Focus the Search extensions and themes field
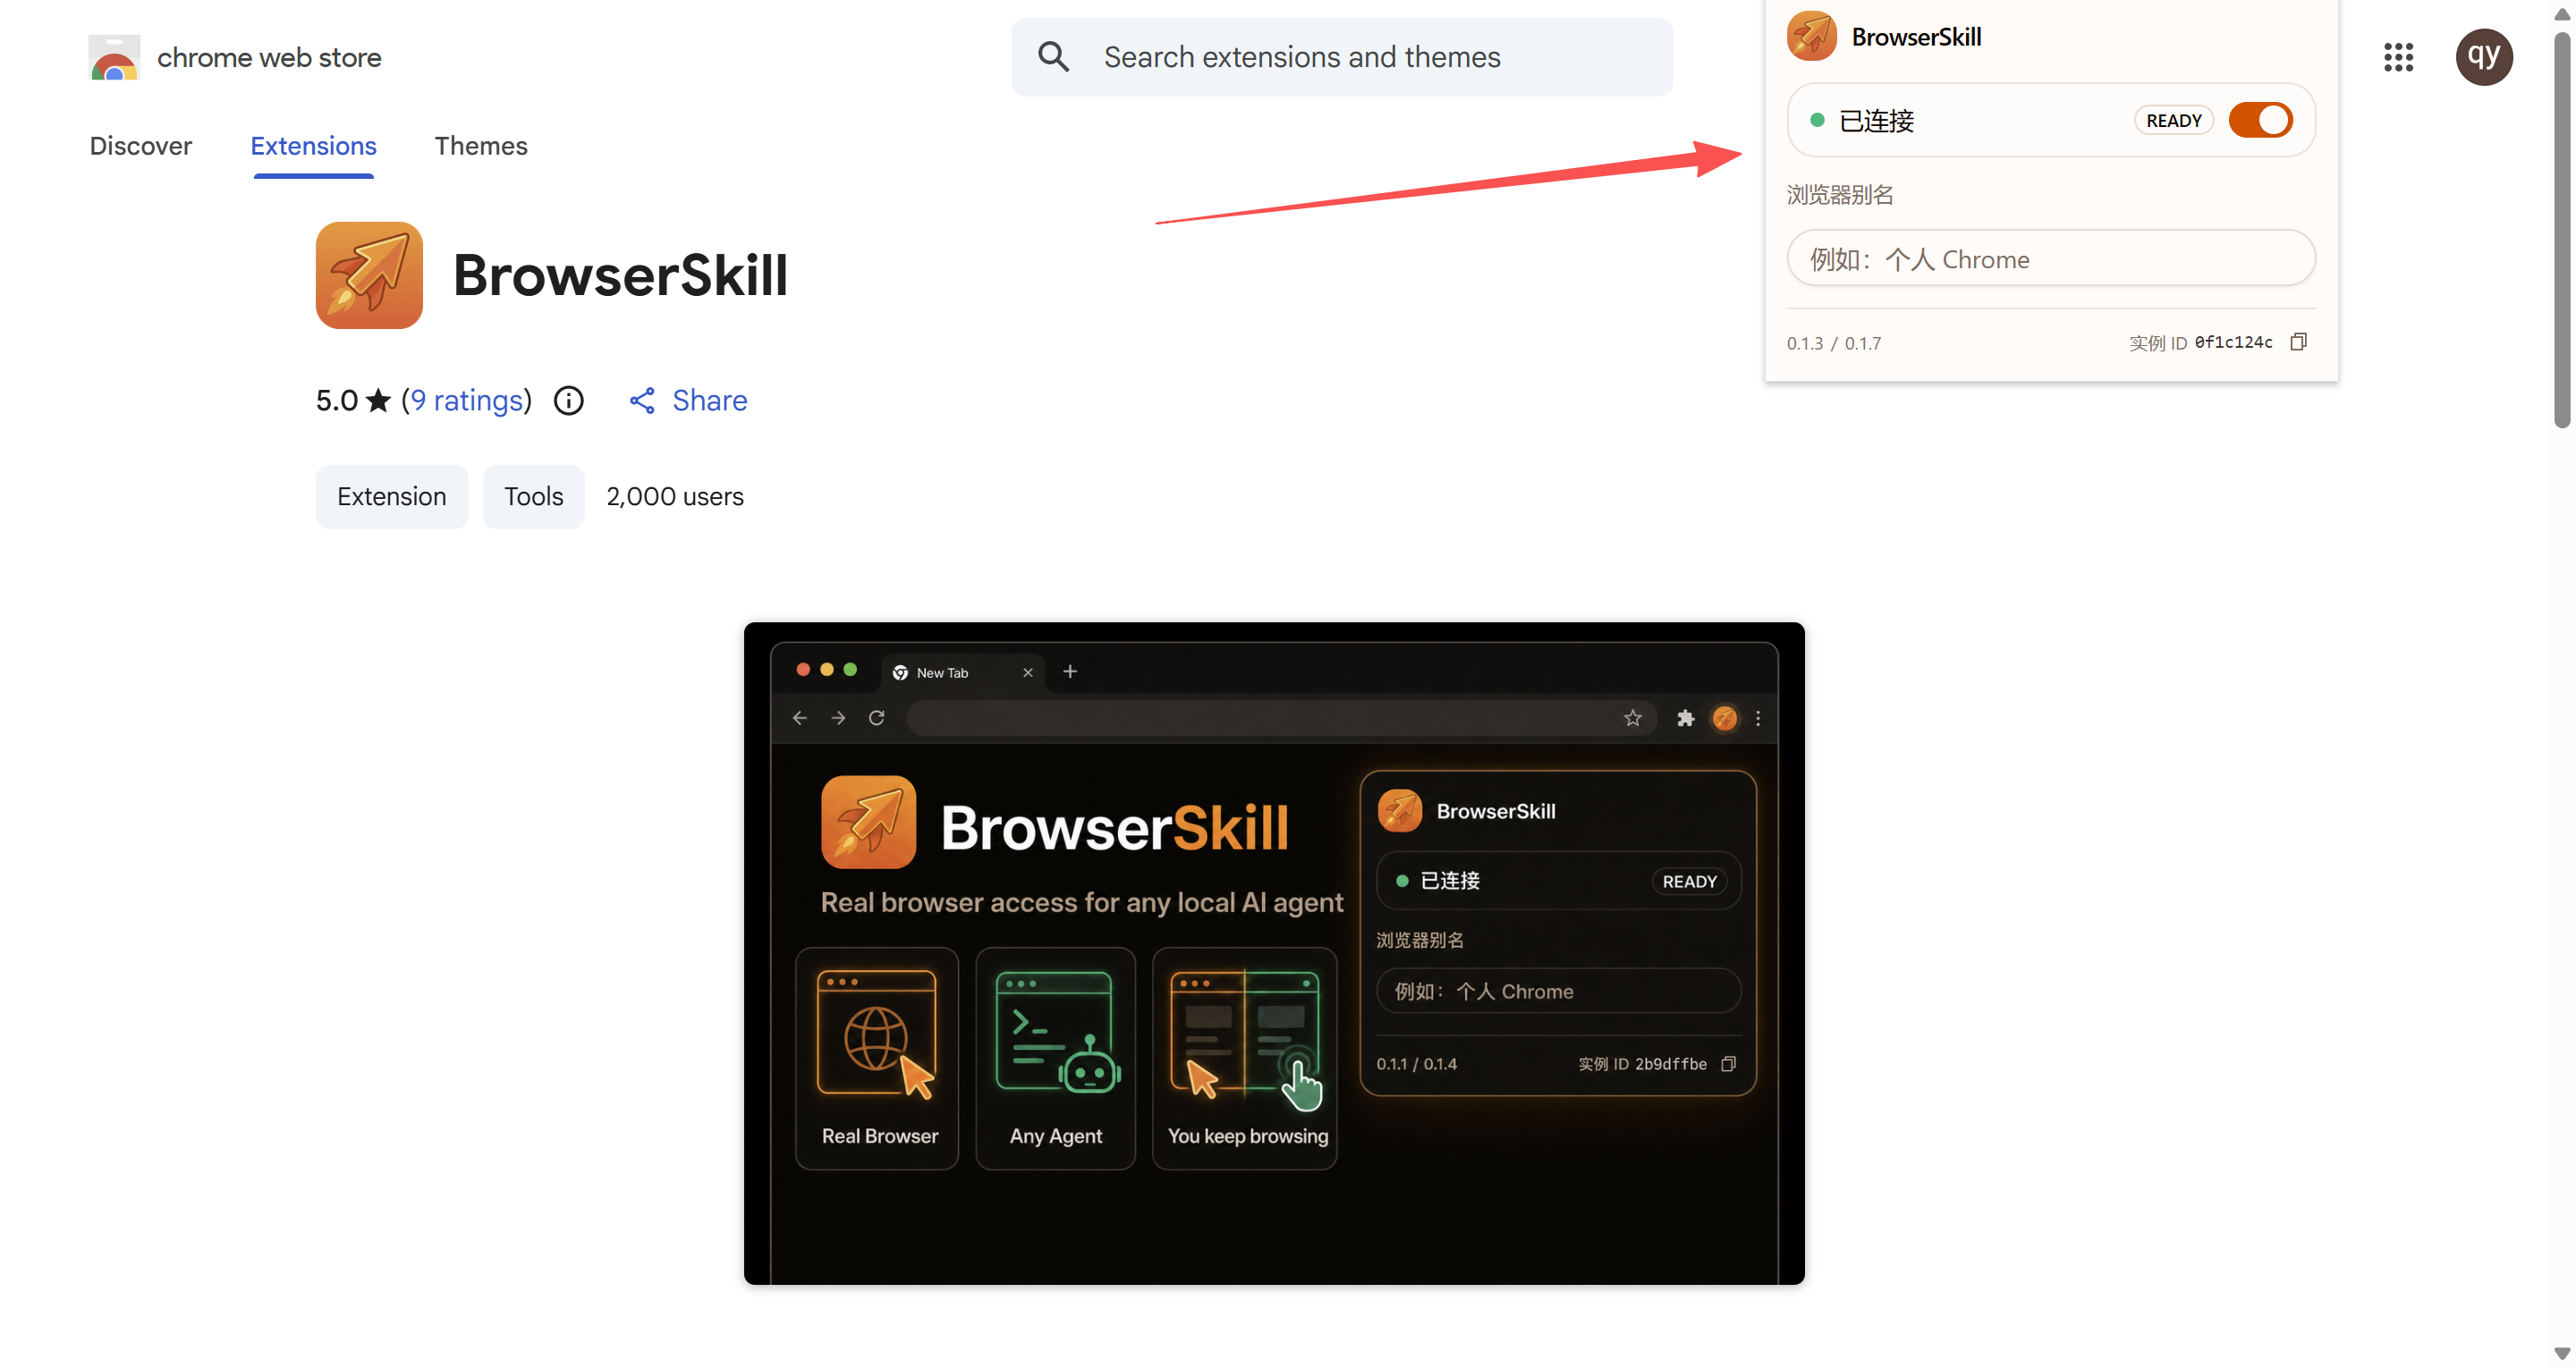Viewport: 2576px width, 1368px height. [1341, 57]
